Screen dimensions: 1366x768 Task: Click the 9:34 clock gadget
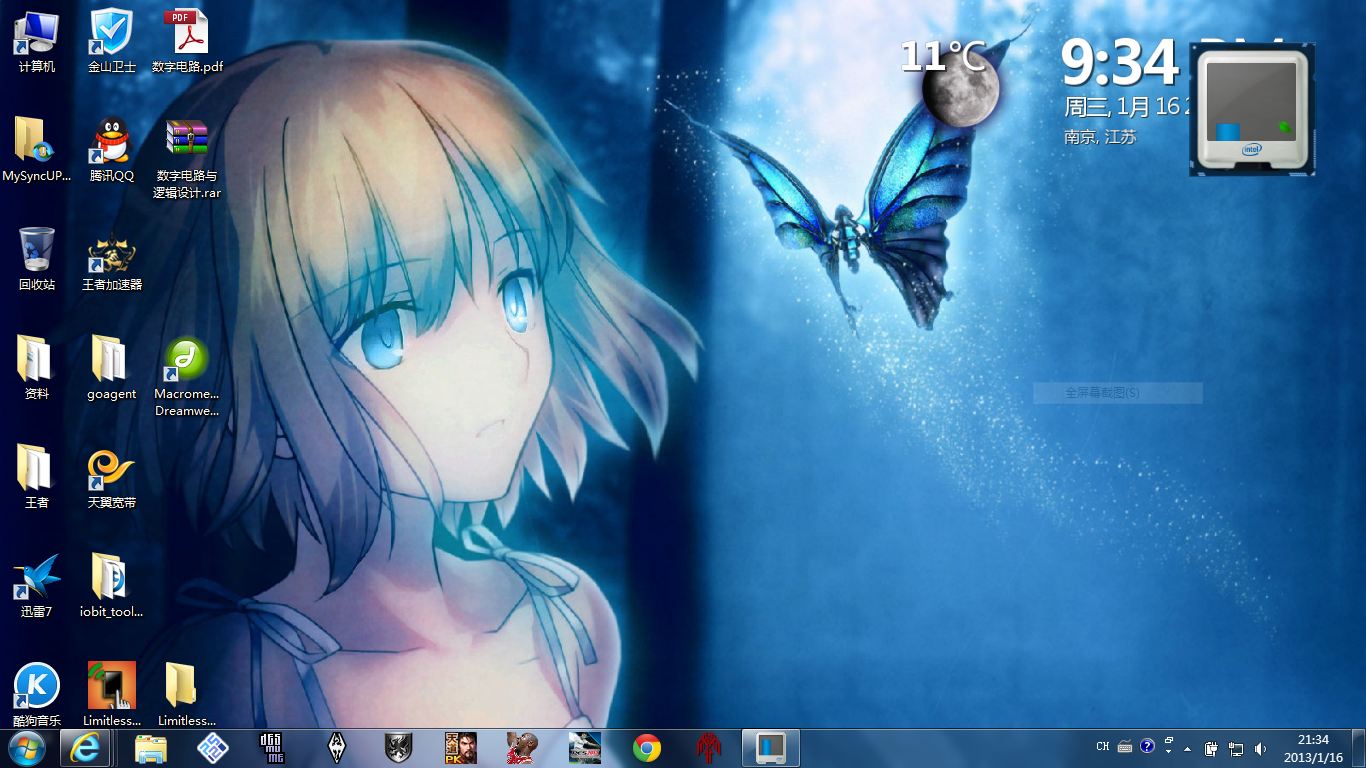click(1119, 62)
